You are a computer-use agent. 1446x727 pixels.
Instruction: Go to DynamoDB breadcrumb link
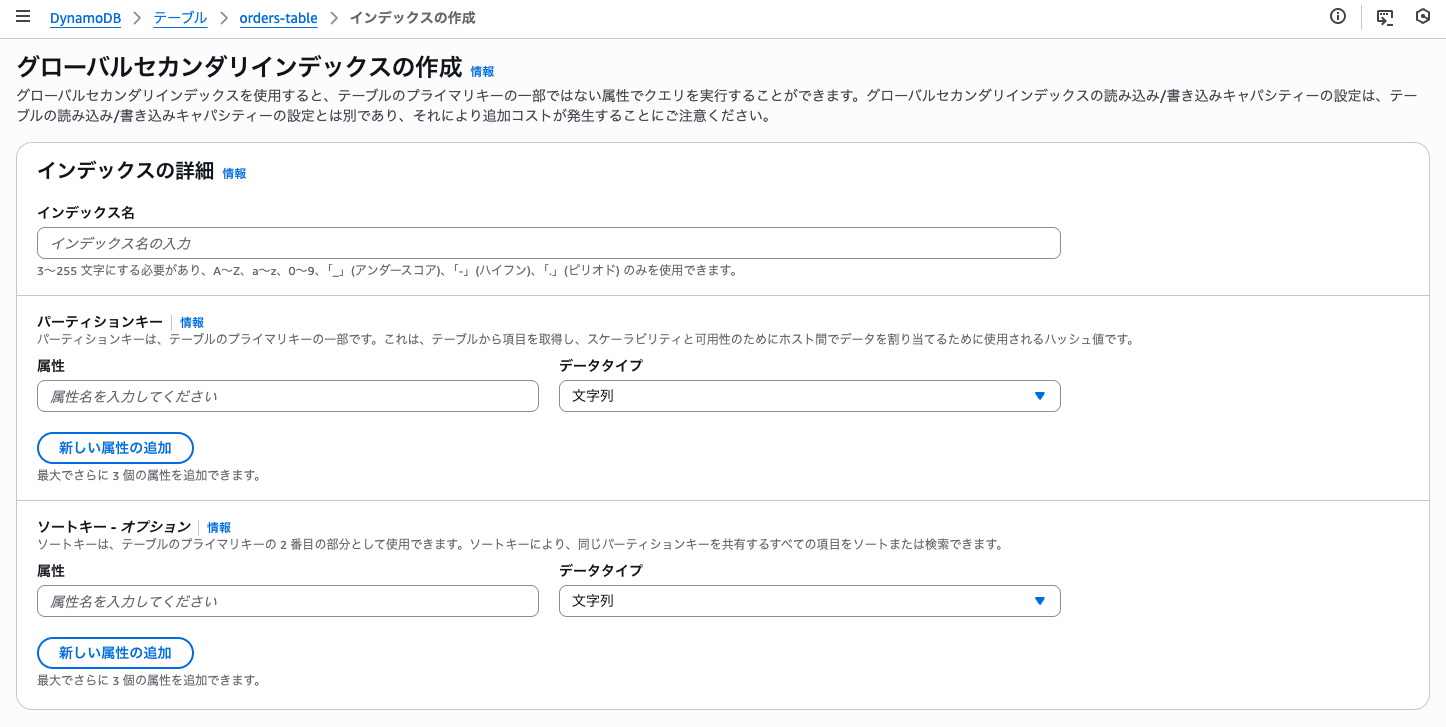pos(85,18)
